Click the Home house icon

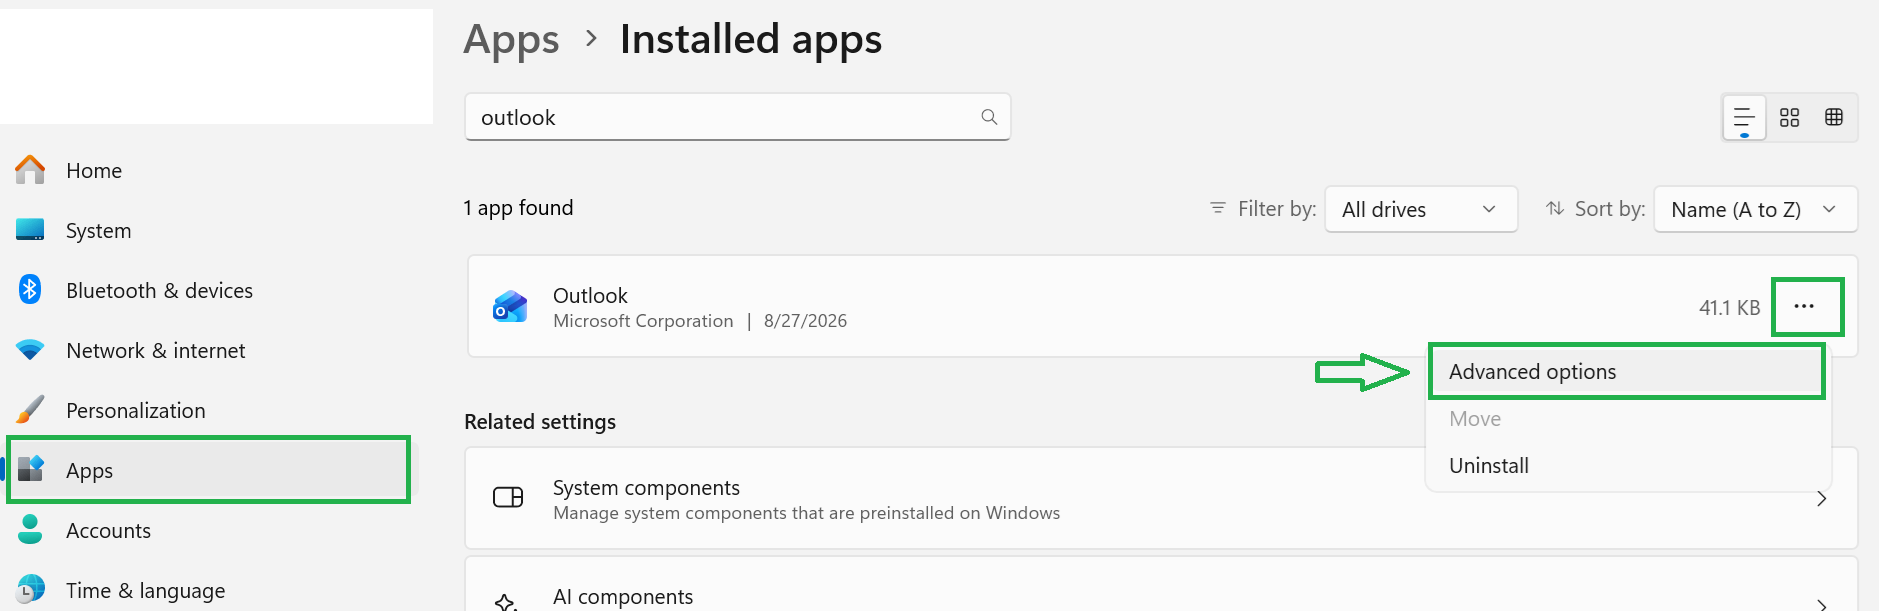(30, 170)
